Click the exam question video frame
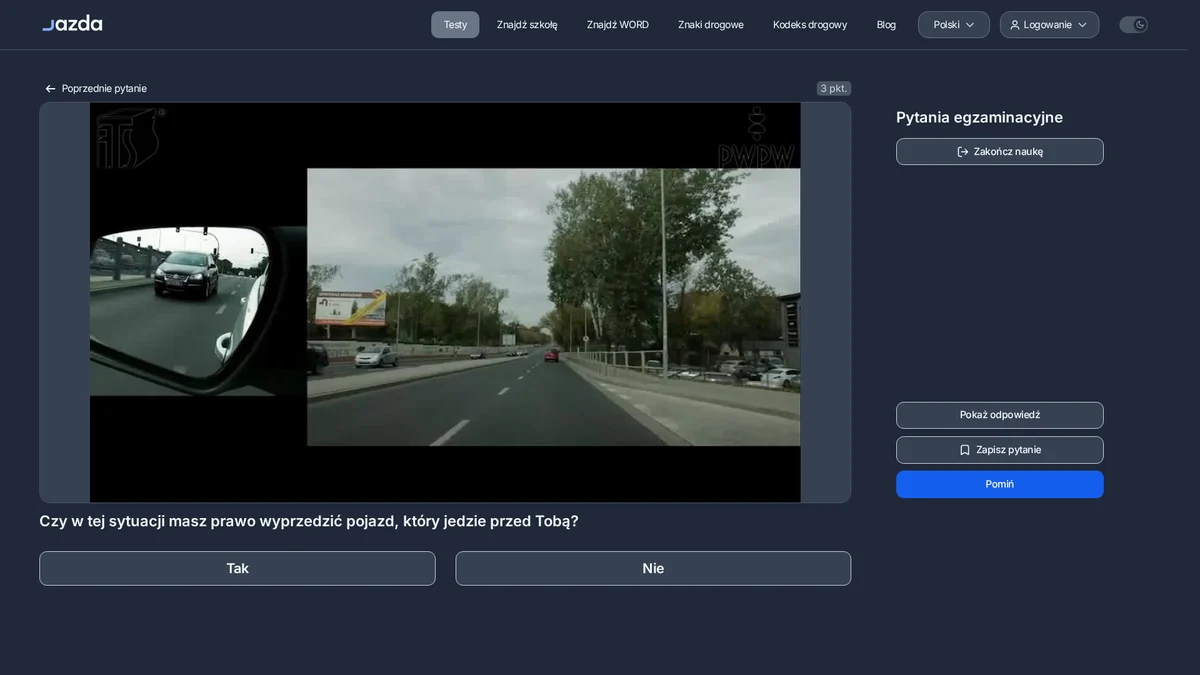 (445, 302)
